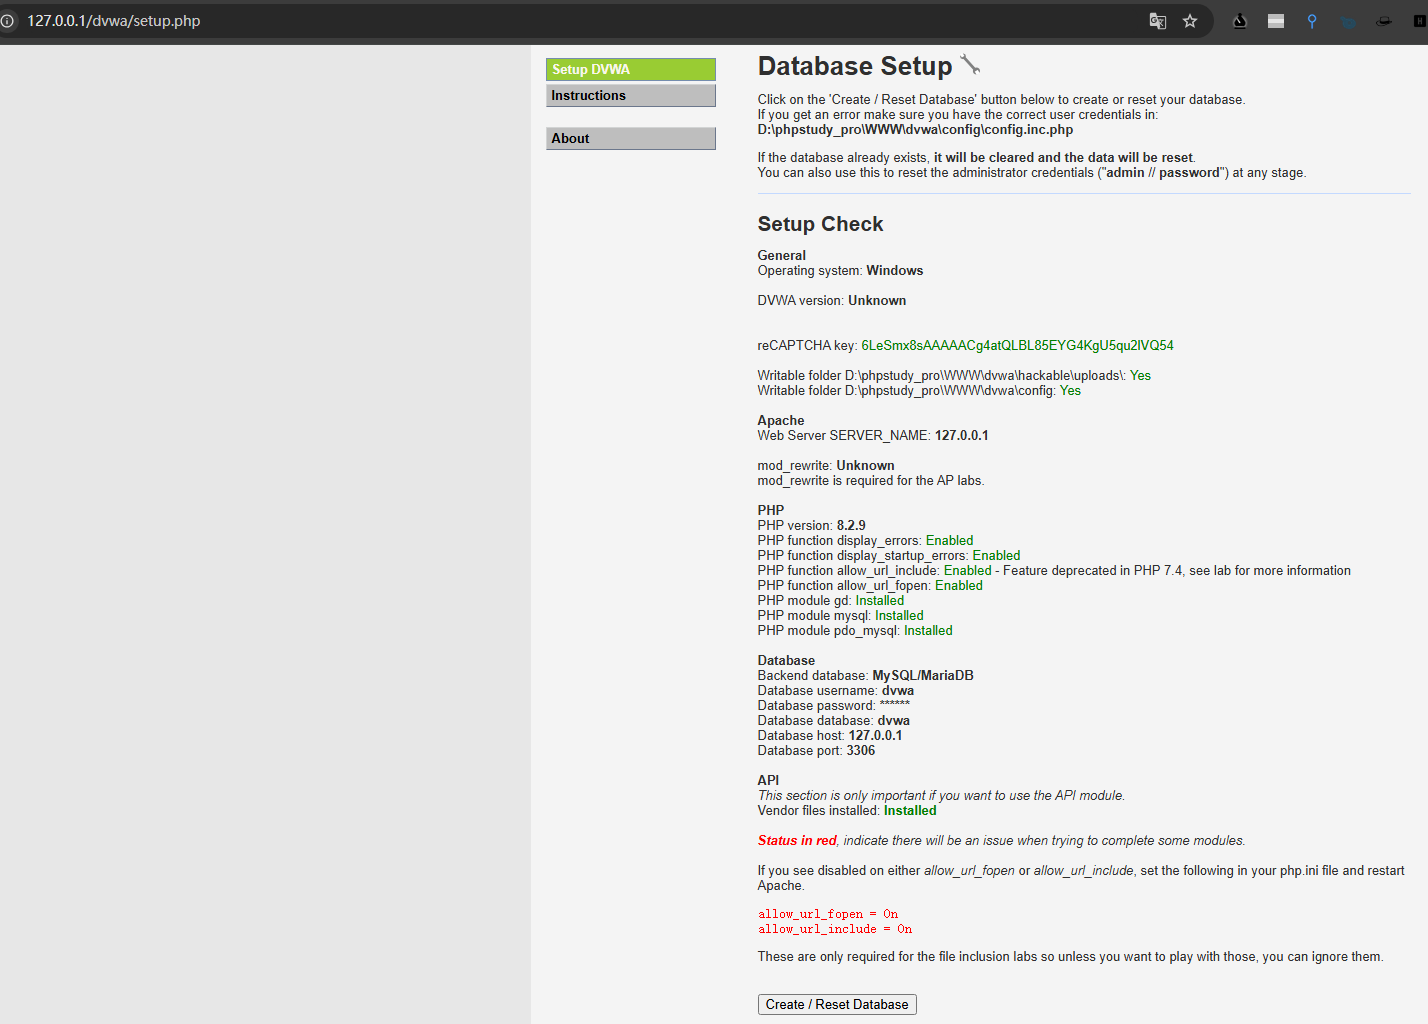
Task: Go to the About menu item
Action: 631,138
